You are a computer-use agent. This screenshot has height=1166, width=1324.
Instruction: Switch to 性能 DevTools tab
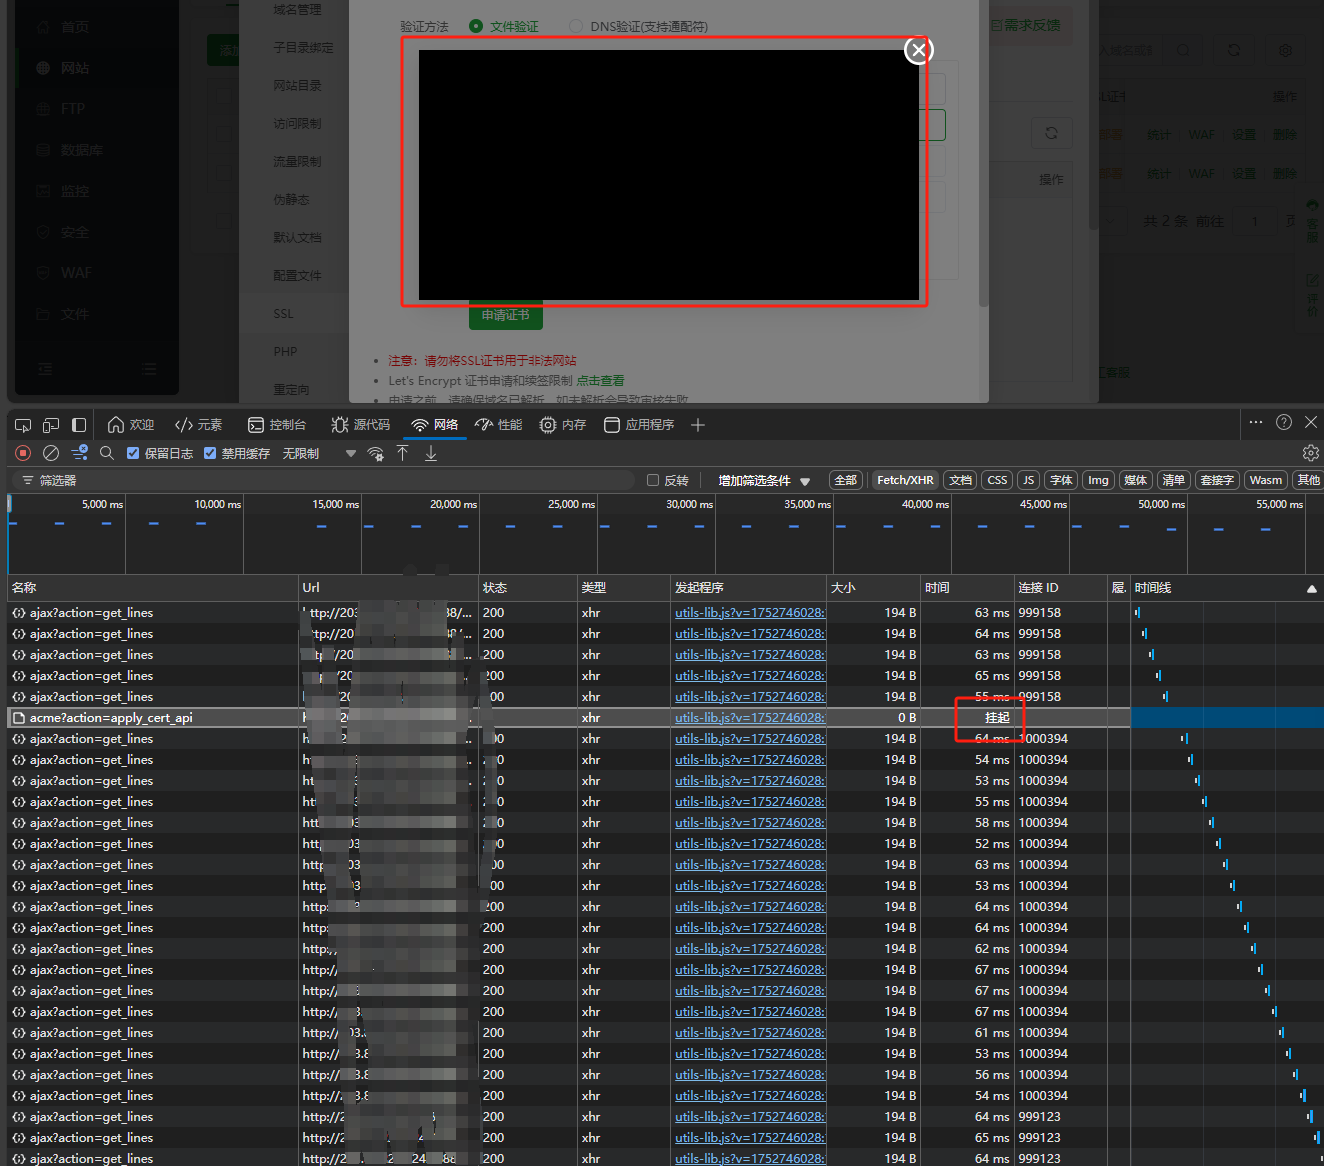pos(499,425)
